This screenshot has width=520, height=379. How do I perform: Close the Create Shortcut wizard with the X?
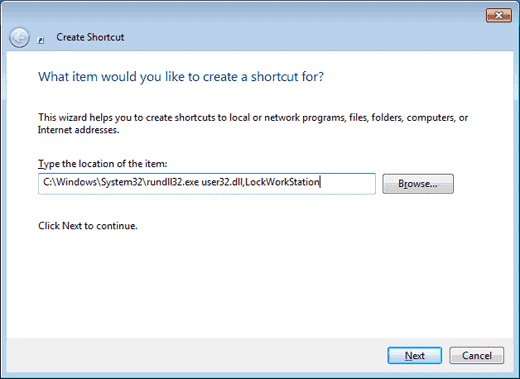[499, 15]
